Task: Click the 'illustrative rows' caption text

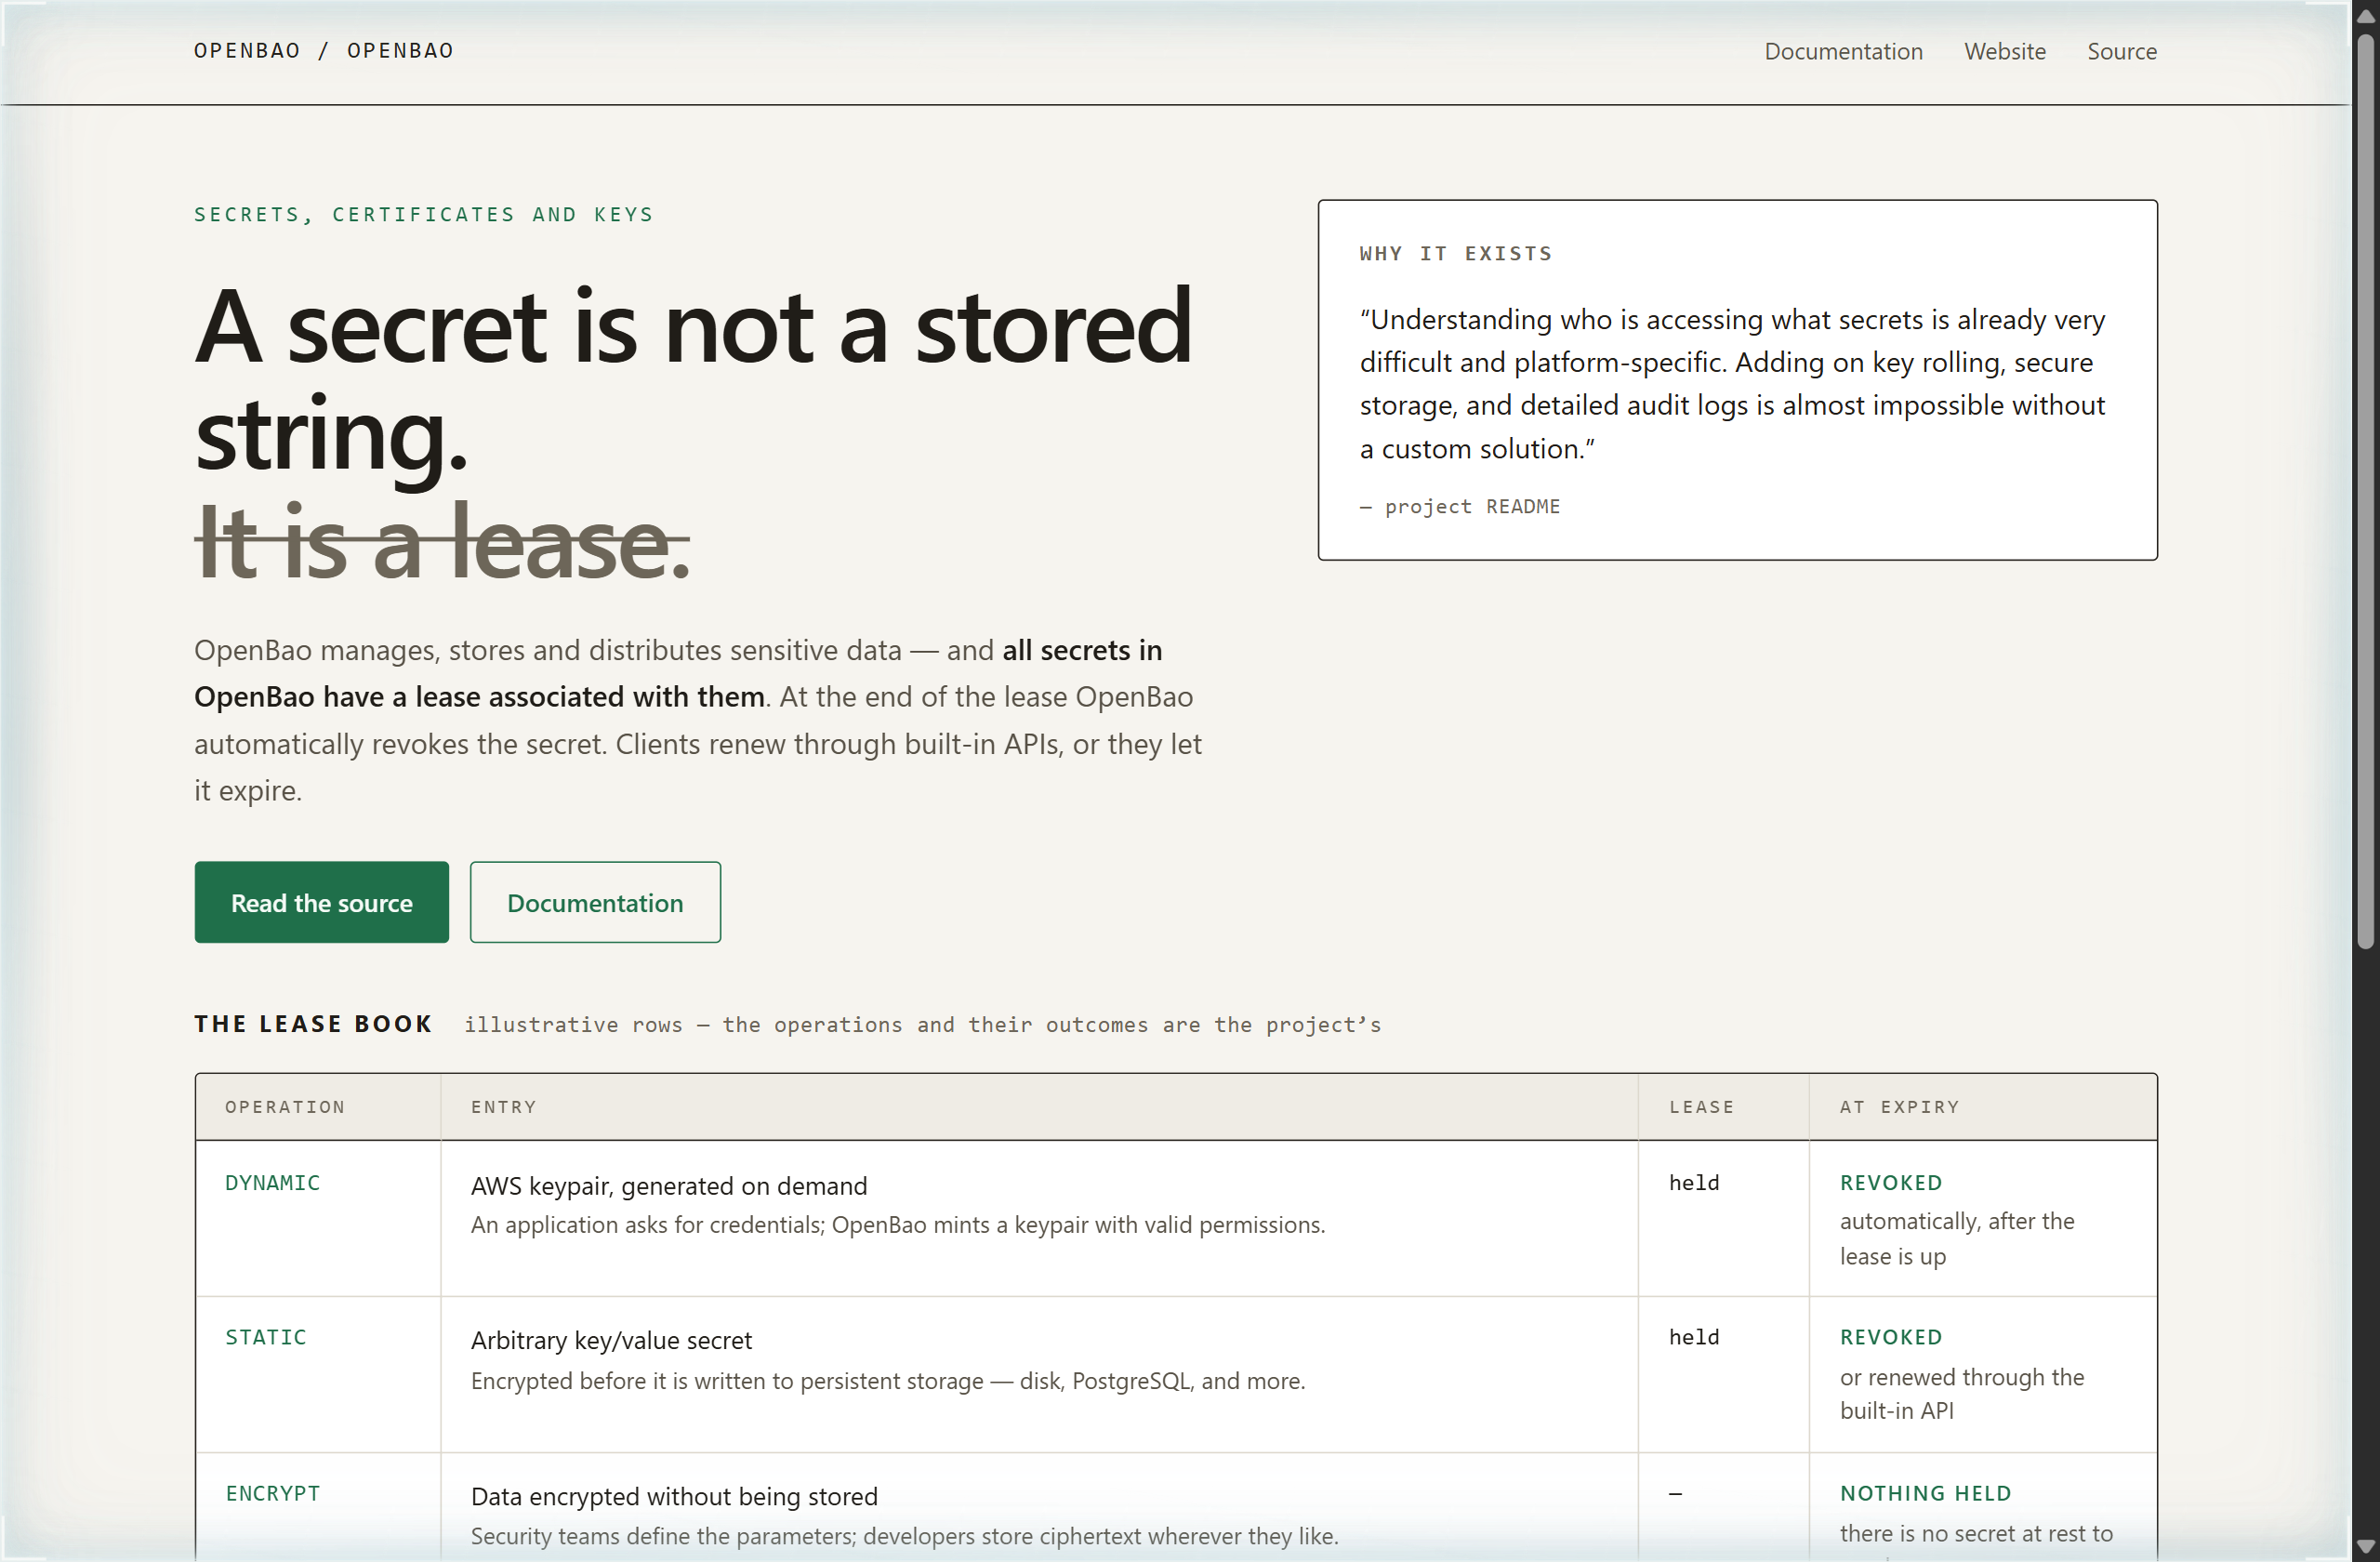Action: (x=922, y=1025)
